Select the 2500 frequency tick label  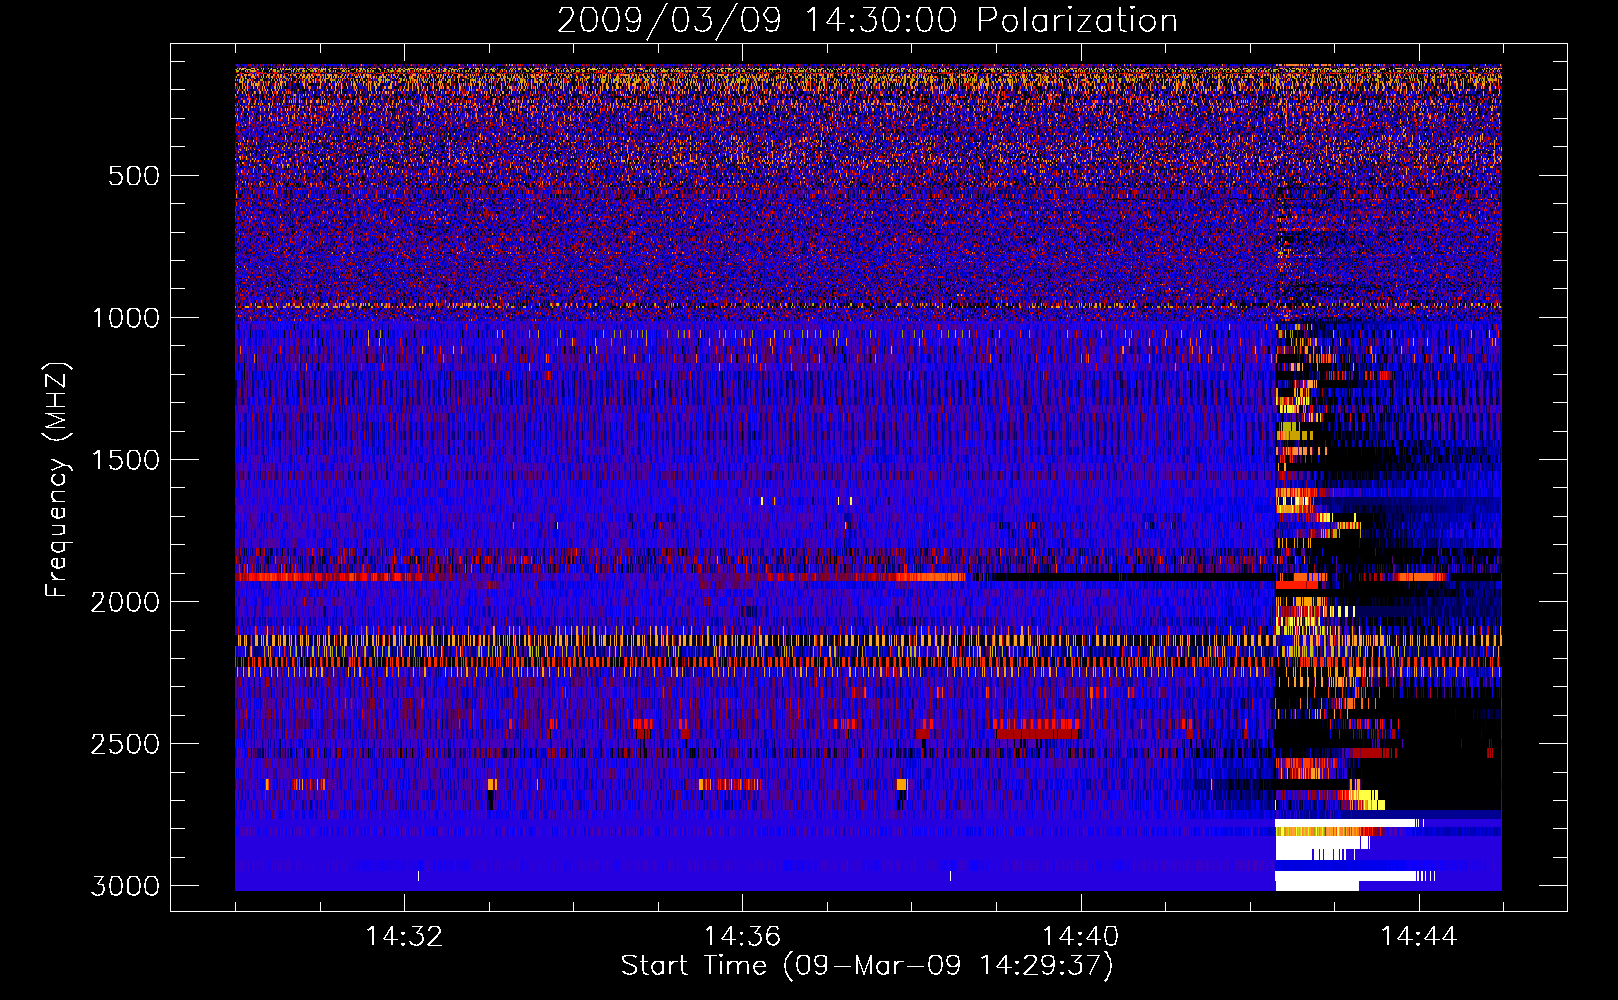[125, 744]
